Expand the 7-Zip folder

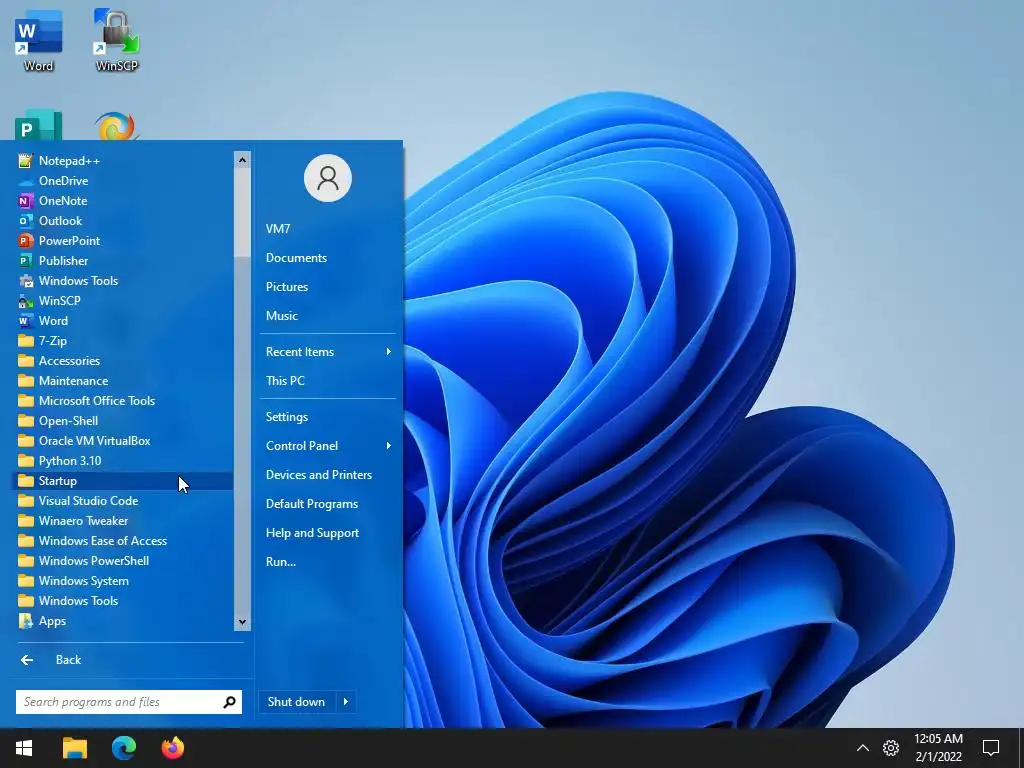[x=123, y=341]
